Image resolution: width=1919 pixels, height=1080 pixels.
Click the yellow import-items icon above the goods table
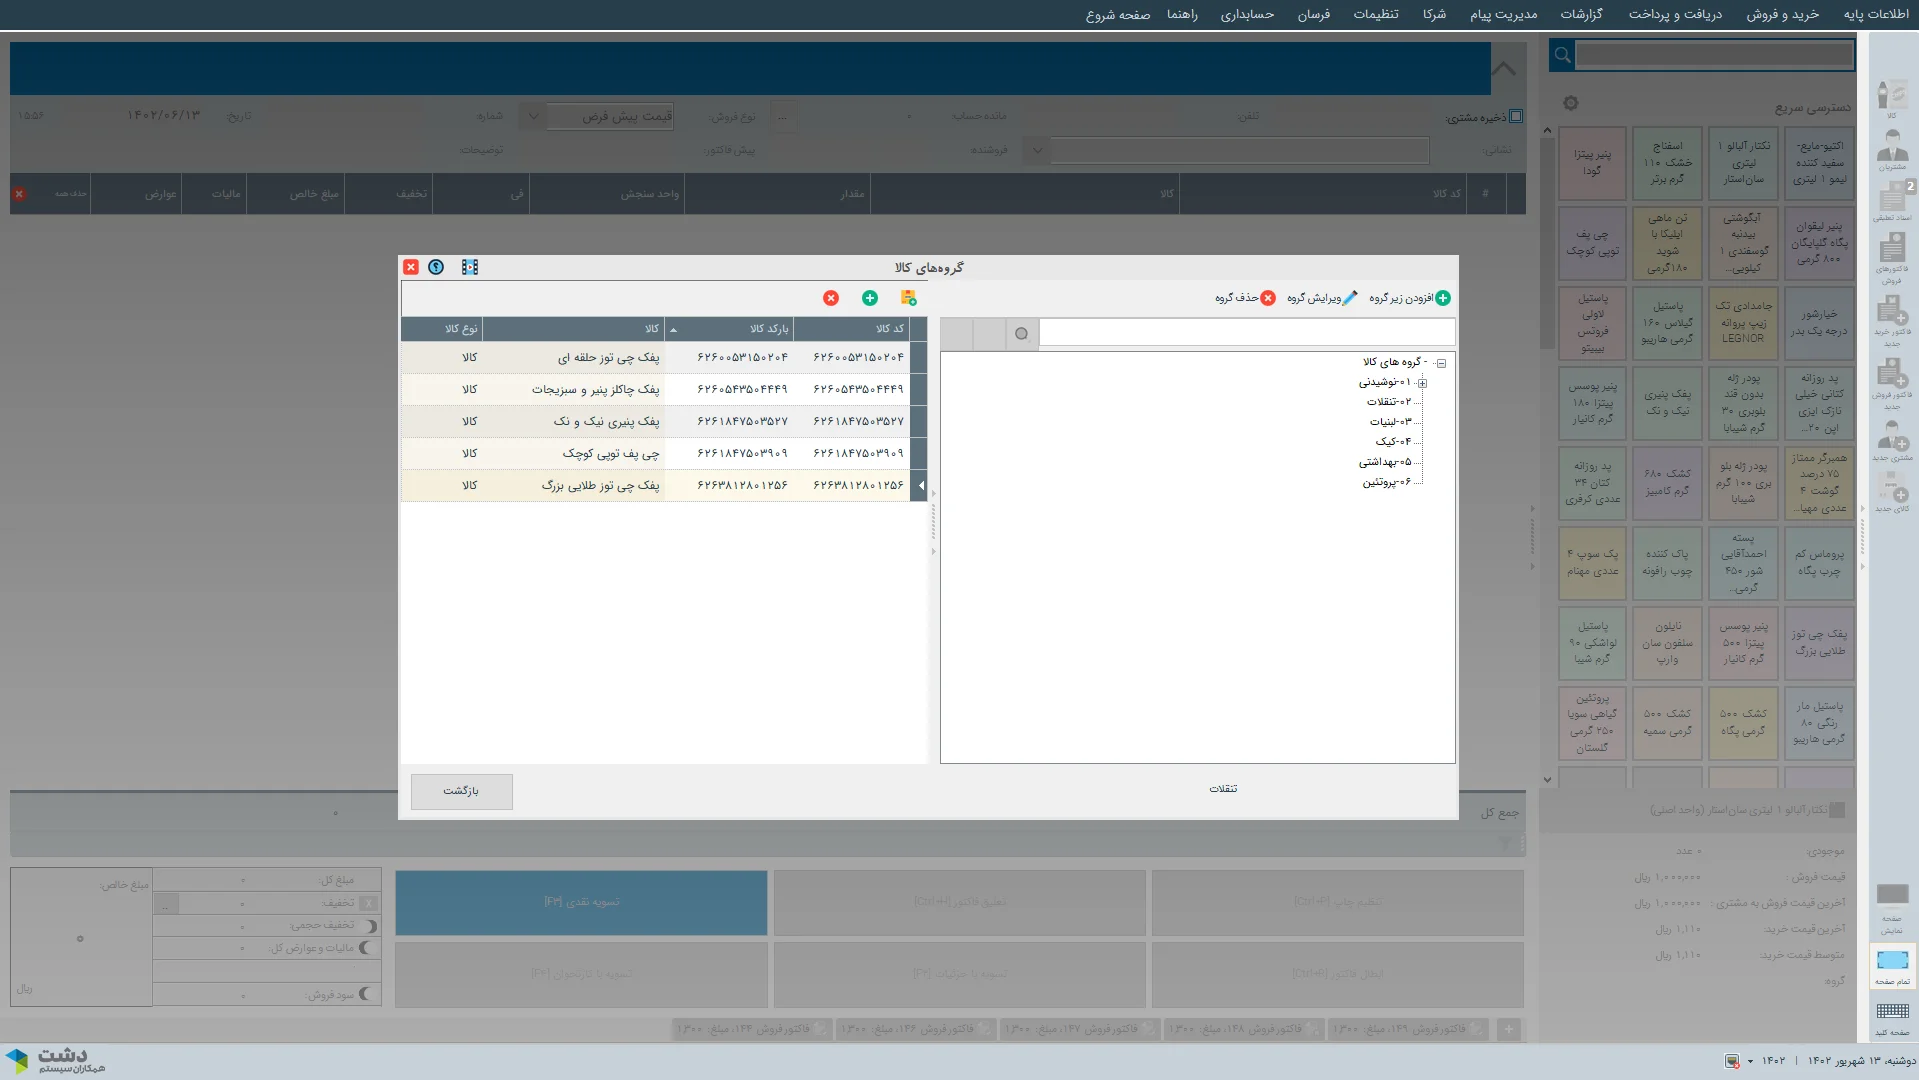908,298
